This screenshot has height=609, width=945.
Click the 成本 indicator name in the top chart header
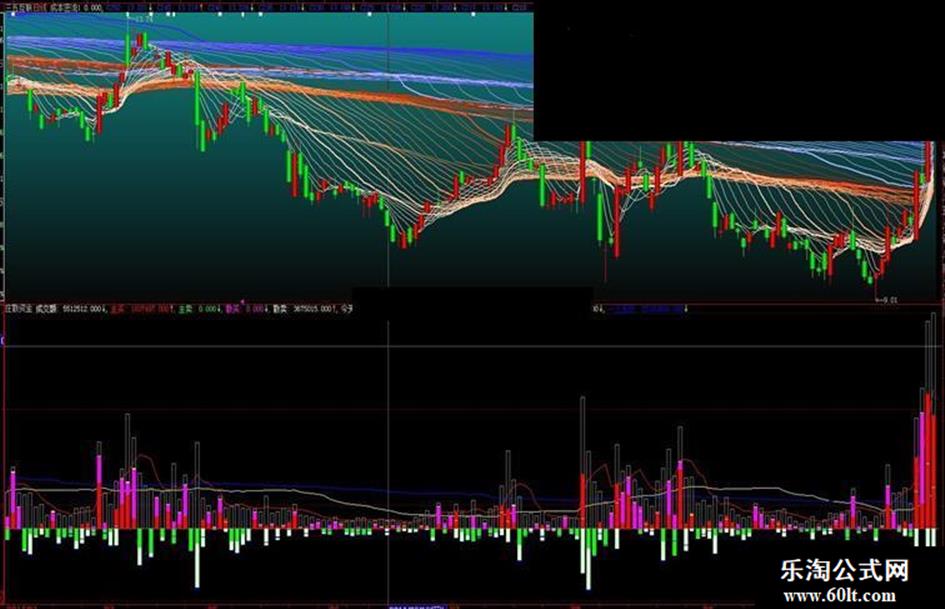(57, 8)
